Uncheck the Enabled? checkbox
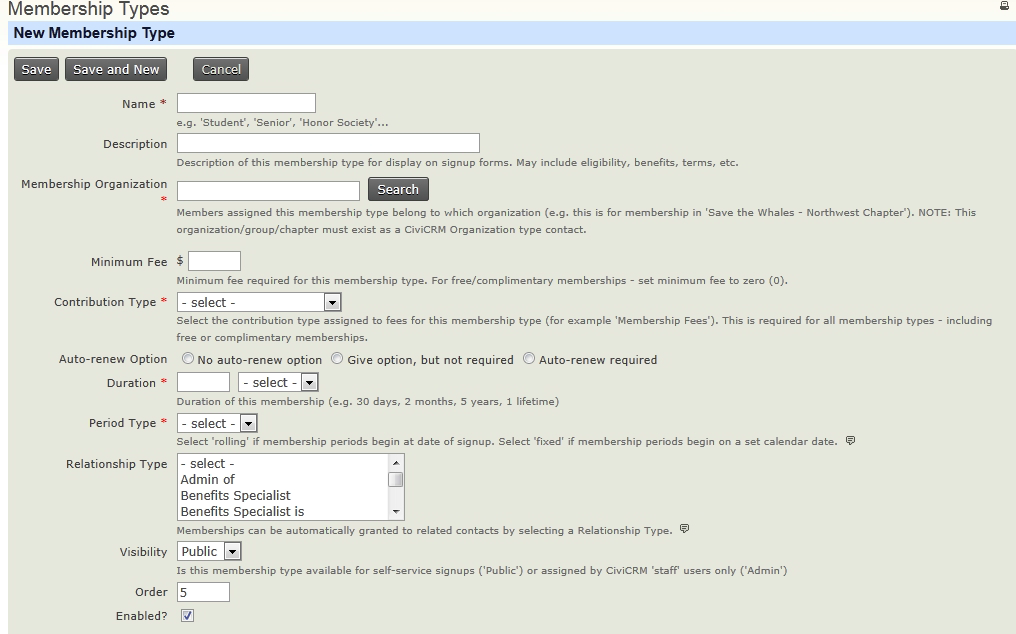 coord(187,616)
